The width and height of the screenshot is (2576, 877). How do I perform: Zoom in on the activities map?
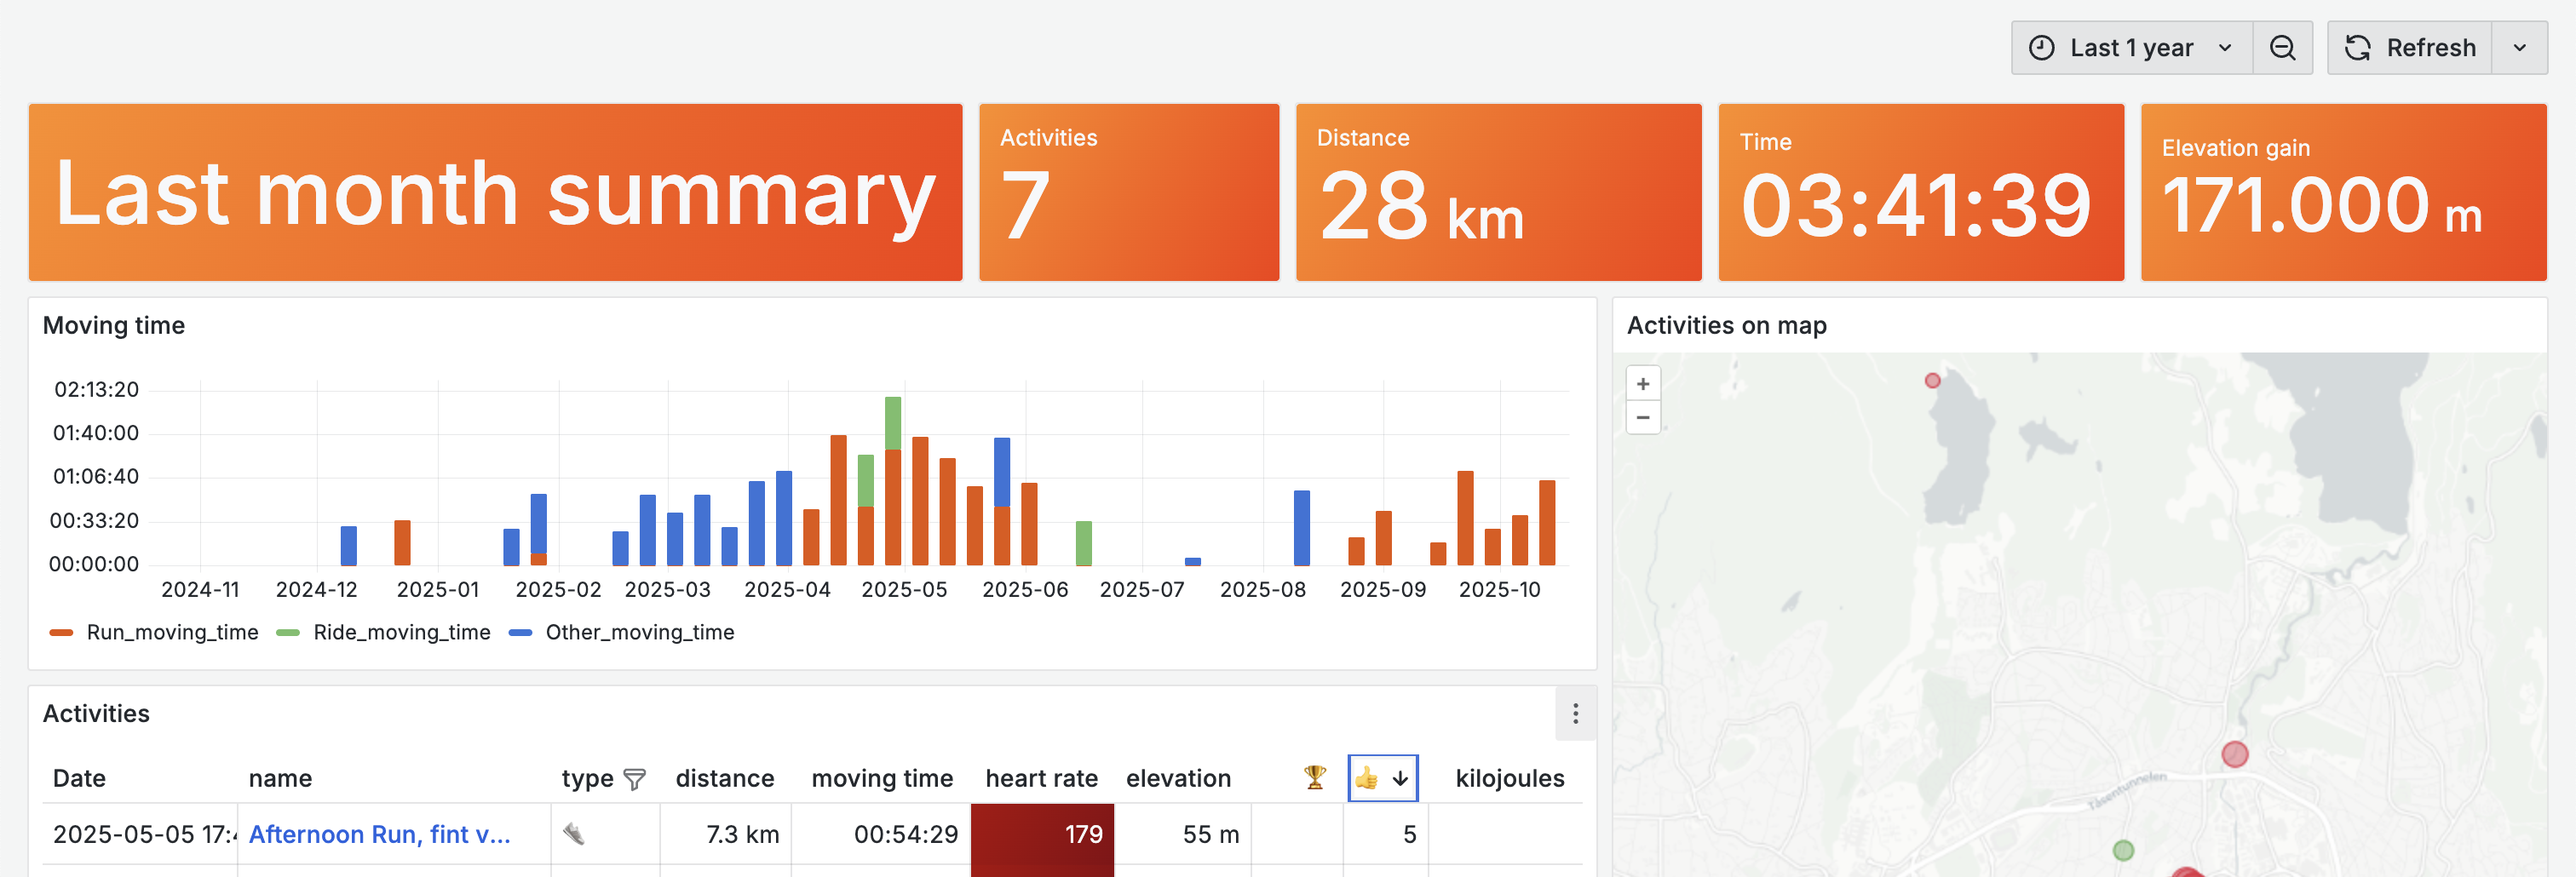tap(1643, 384)
